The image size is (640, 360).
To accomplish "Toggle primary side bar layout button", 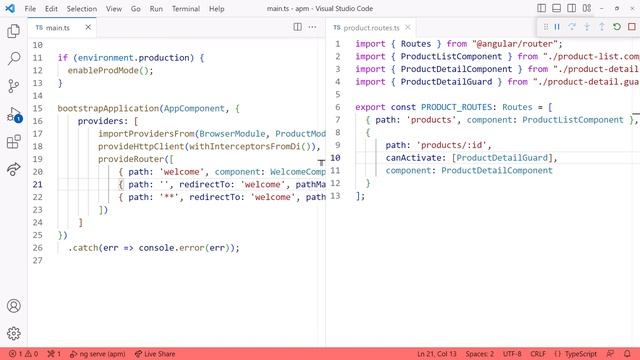I will (x=541, y=8).
